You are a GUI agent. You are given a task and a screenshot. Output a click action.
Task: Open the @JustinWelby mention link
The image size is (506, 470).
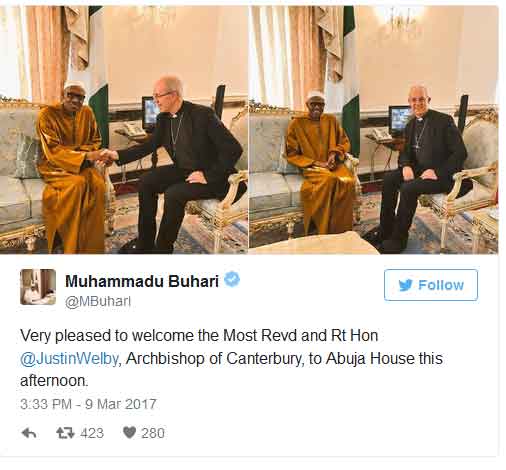click(x=69, y=358)
